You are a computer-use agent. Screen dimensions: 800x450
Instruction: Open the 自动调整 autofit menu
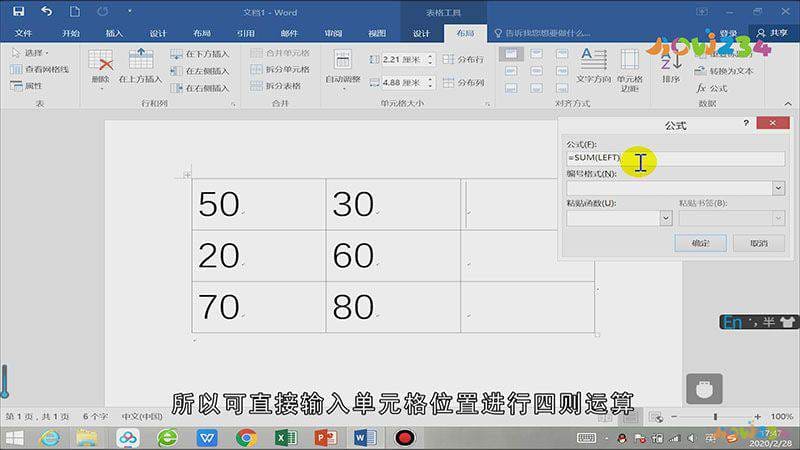[x=343, y=69]
